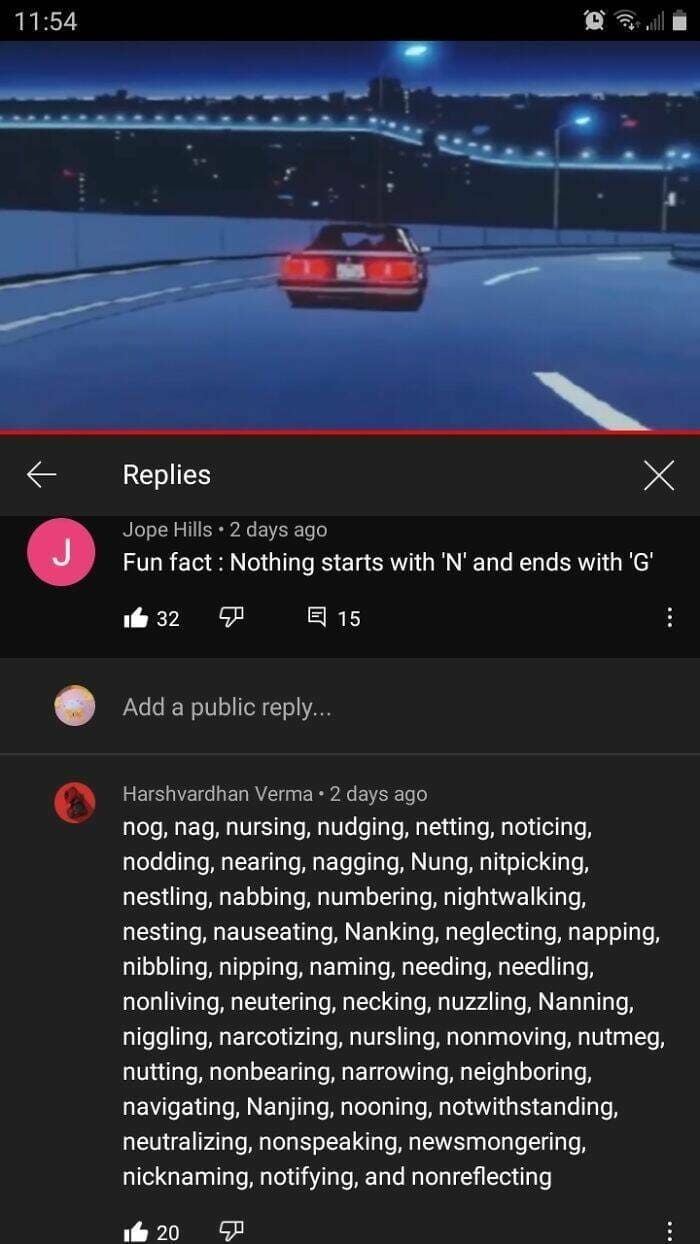Tap the video player showing the car
700x1244 pixels.
pos(350,235)
